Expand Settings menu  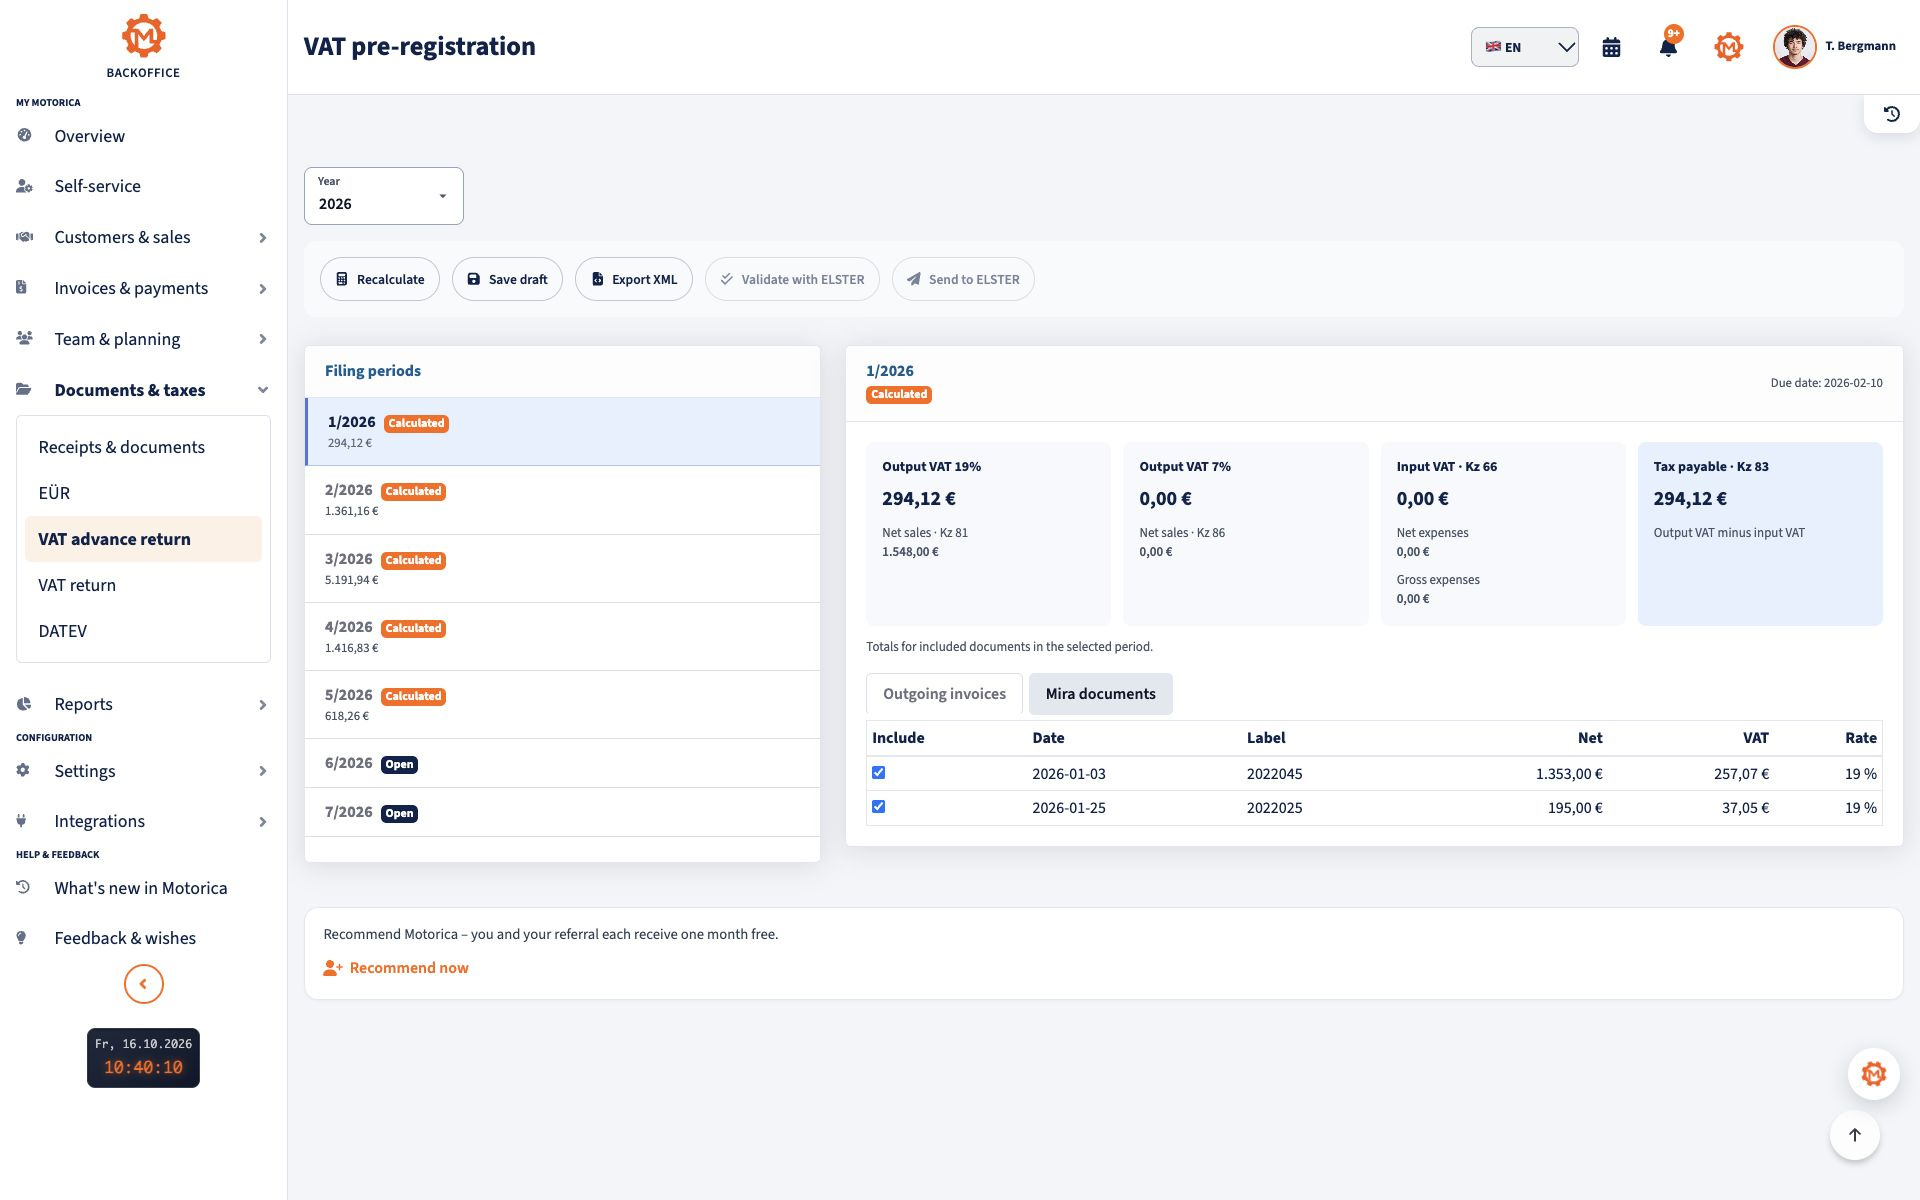(x=143, y=771)
